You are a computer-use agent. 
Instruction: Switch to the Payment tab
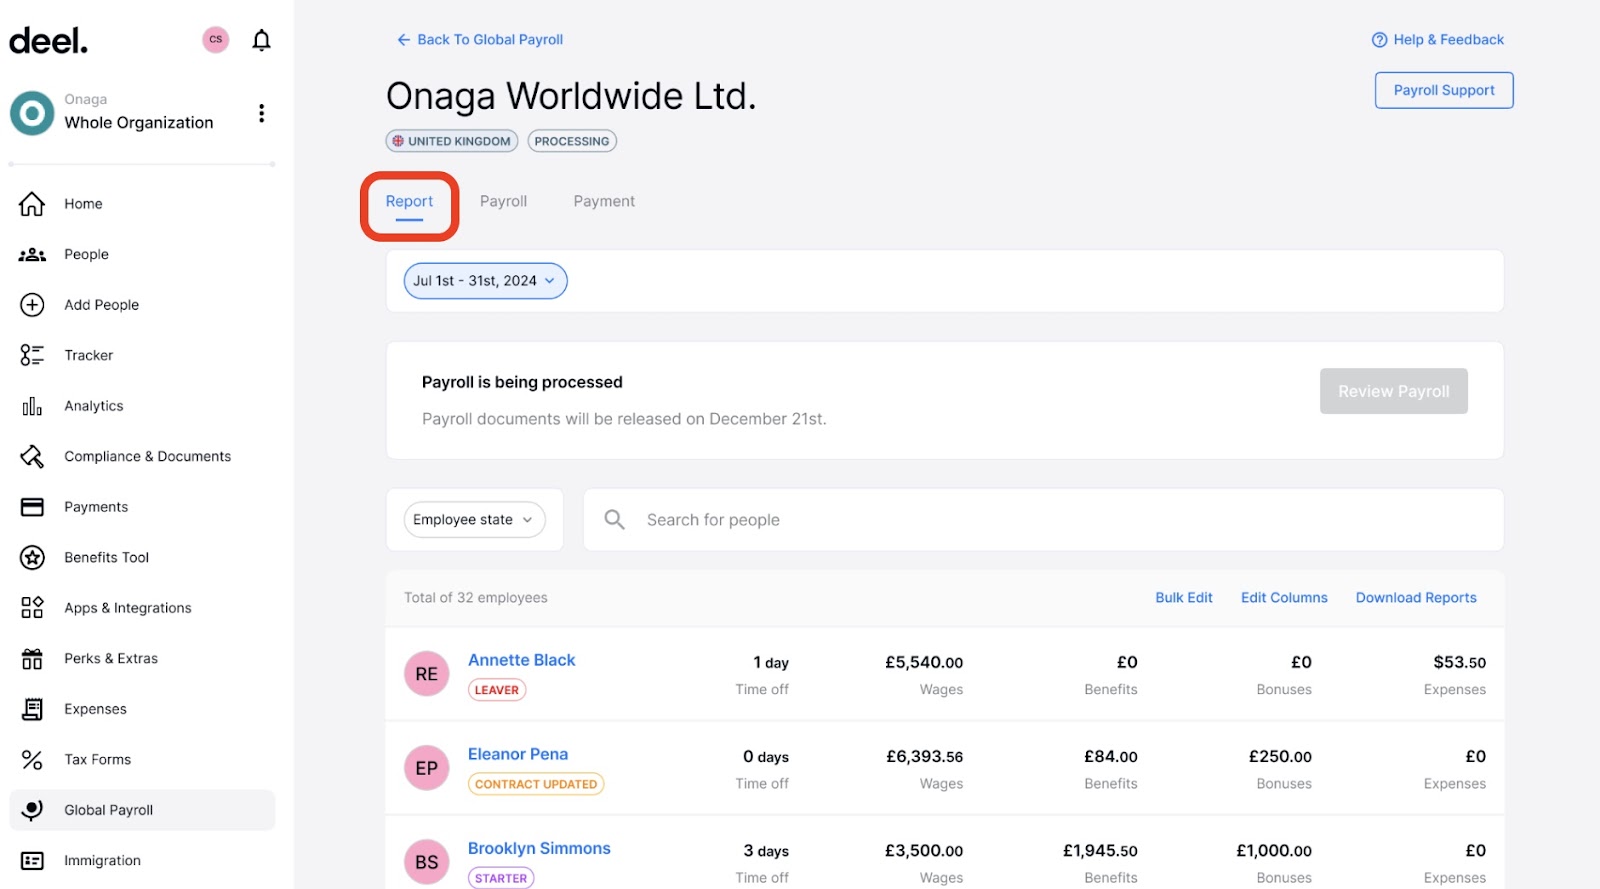tap(604, 202)
